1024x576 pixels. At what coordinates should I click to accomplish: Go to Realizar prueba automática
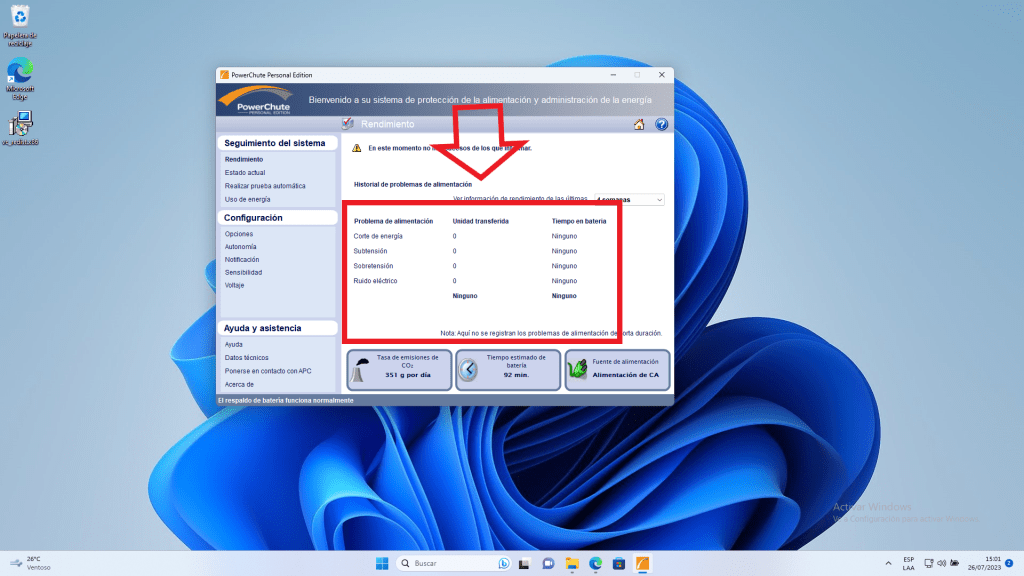(265, 186)
